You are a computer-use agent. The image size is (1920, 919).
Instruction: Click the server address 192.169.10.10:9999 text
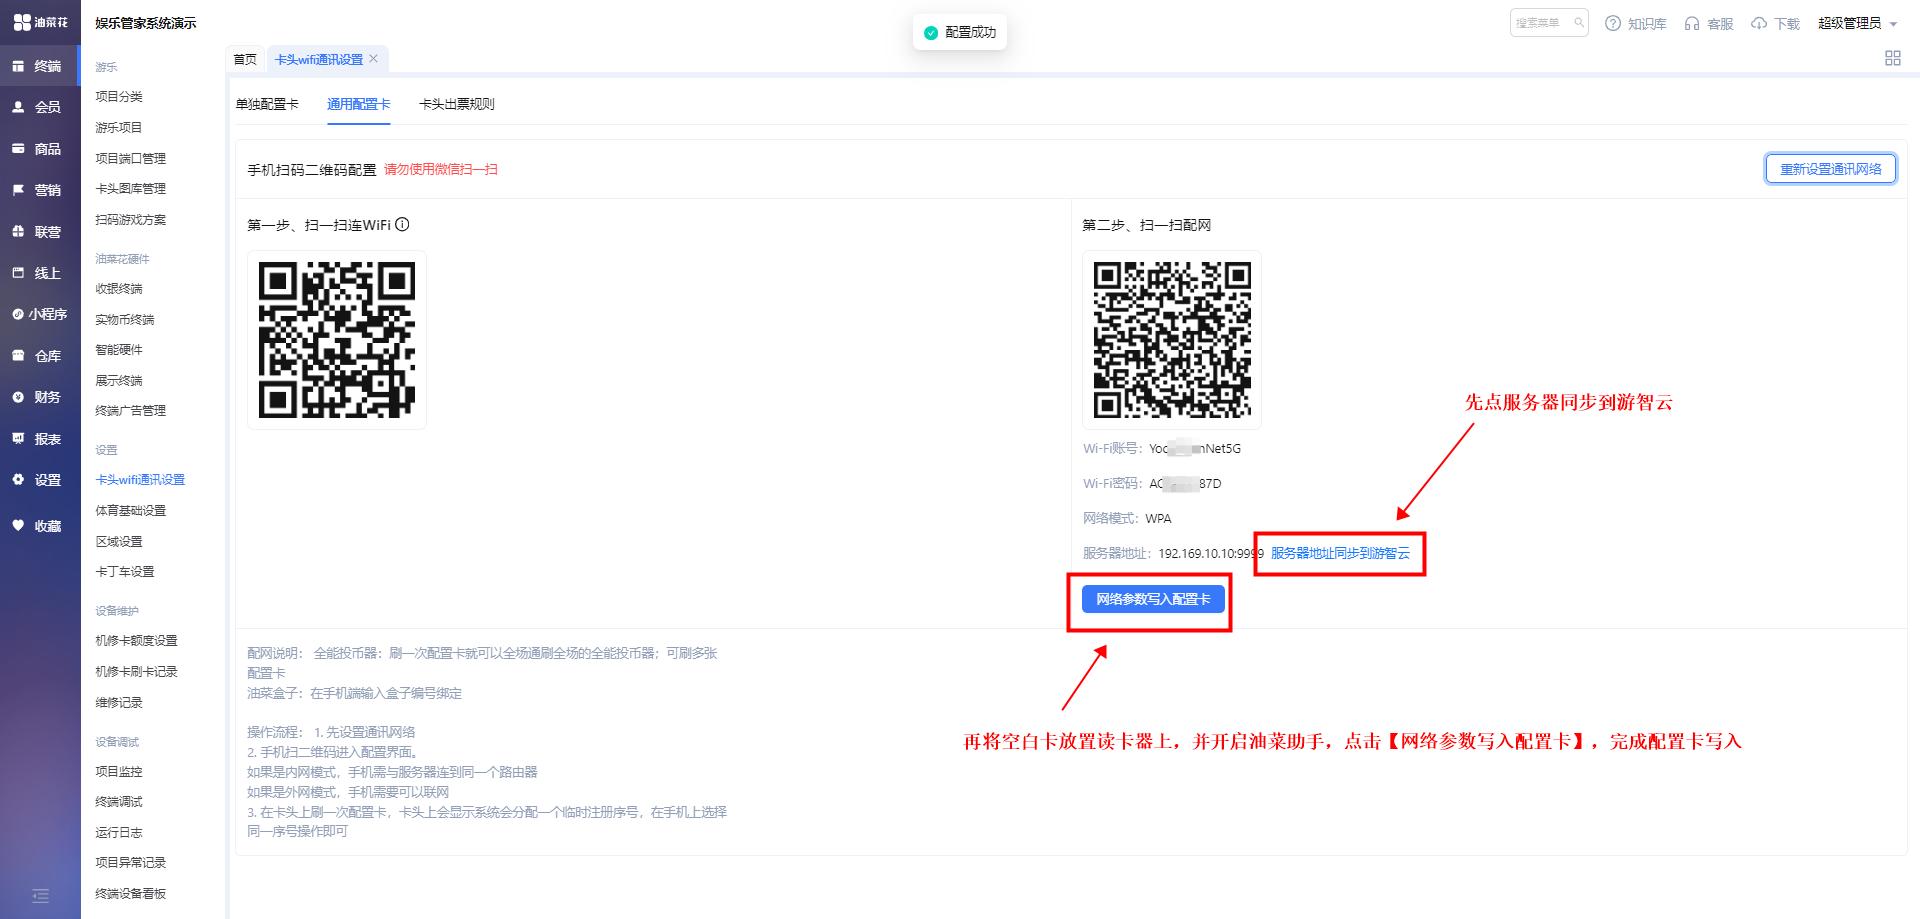[1211, 553]
